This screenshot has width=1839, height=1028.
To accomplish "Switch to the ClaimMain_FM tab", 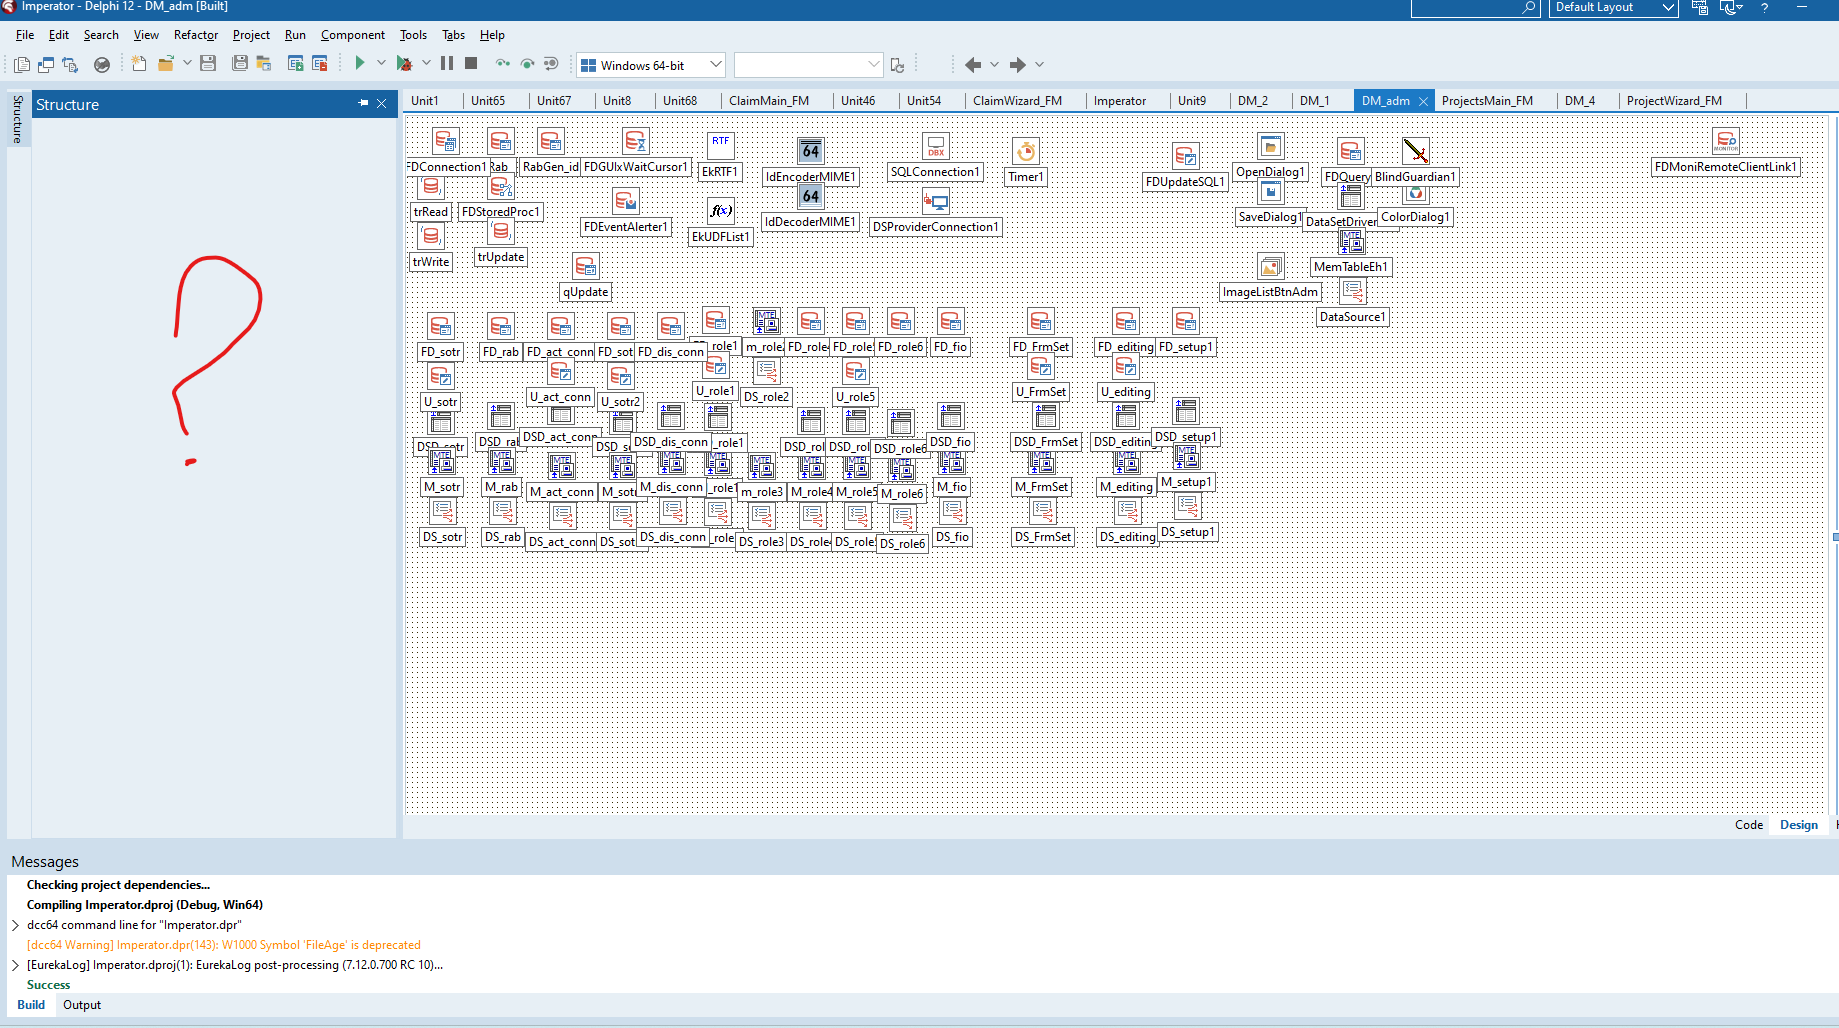I will [x=768, y=101].
